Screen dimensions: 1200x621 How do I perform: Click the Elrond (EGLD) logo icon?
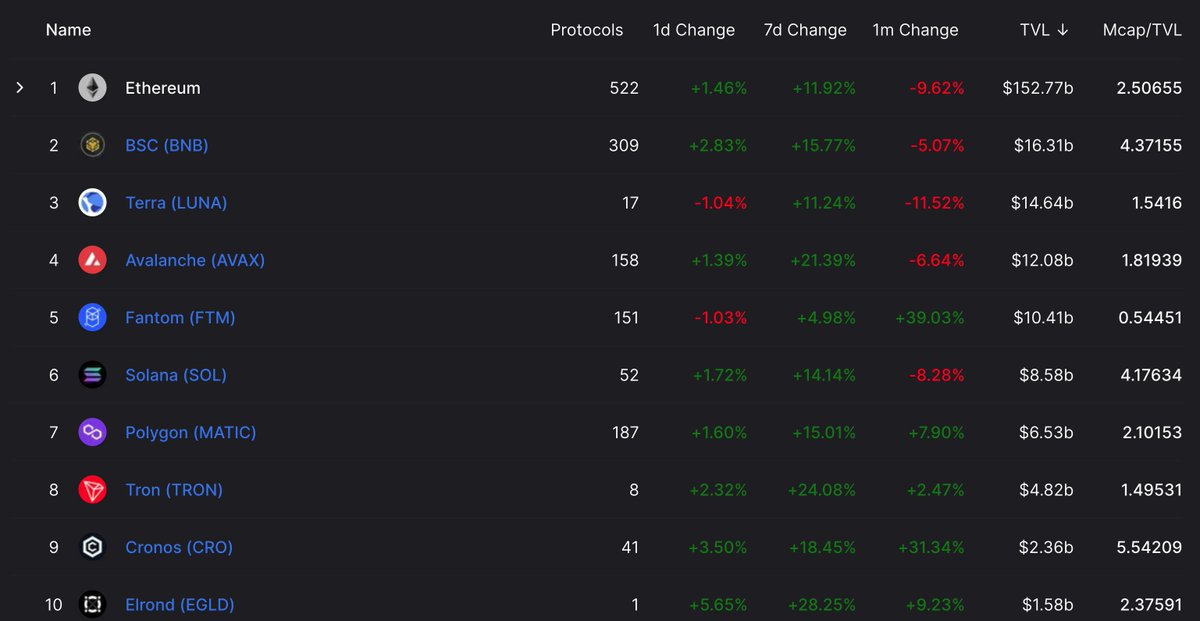coord(93,604)
